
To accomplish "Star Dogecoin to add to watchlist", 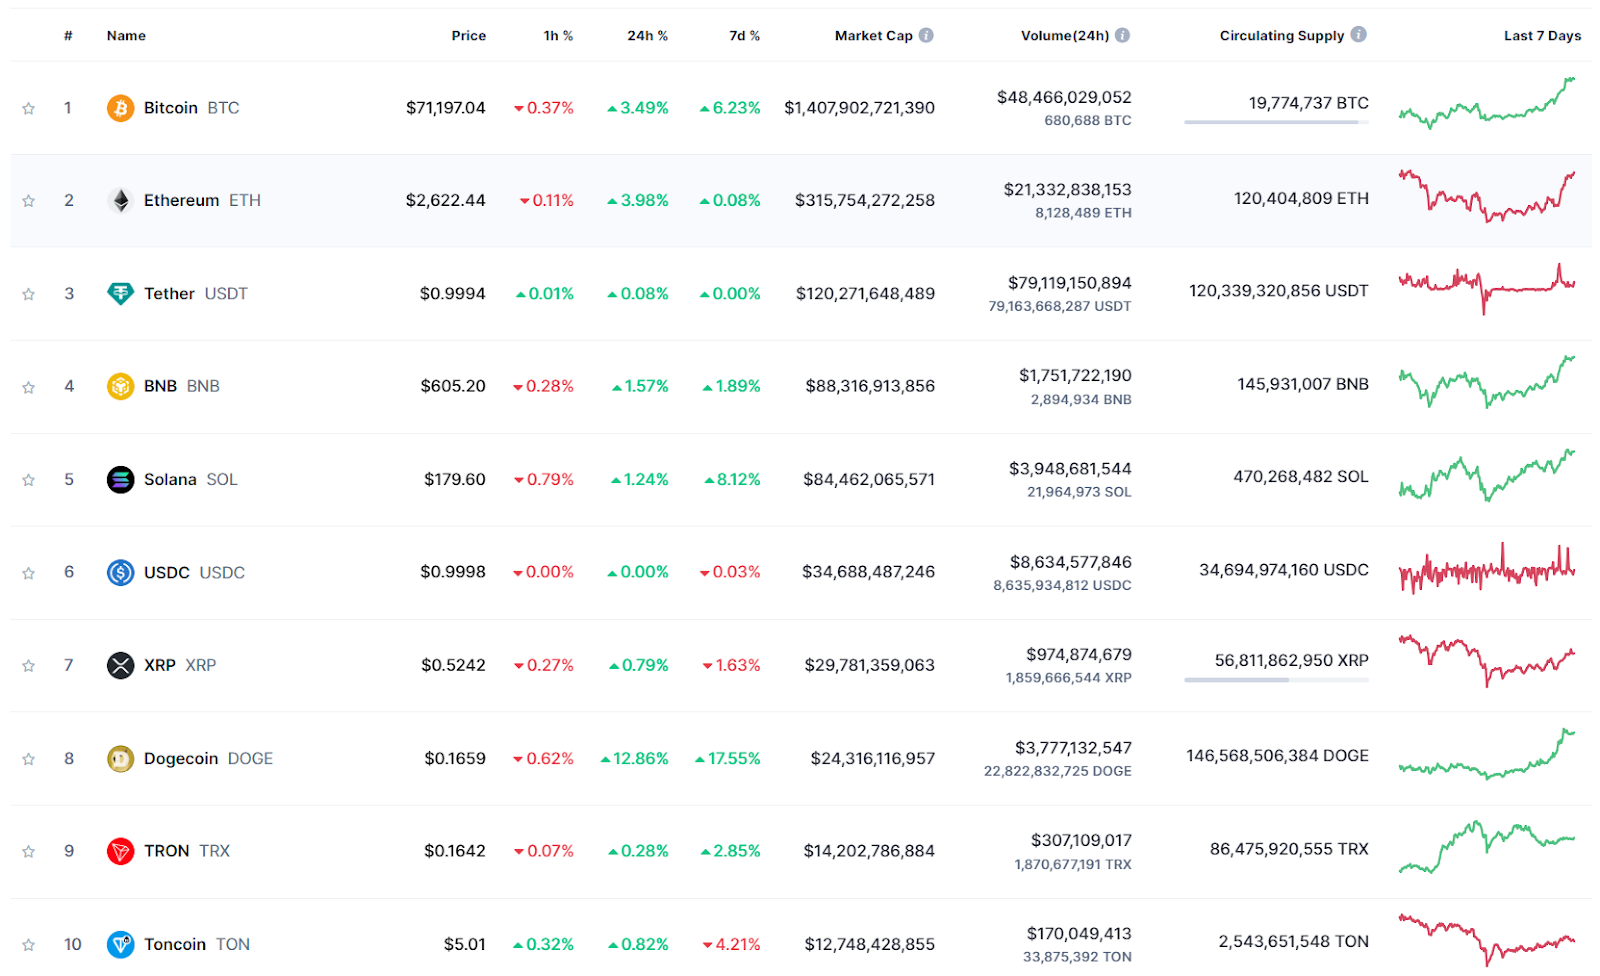I will click(29, 759).
